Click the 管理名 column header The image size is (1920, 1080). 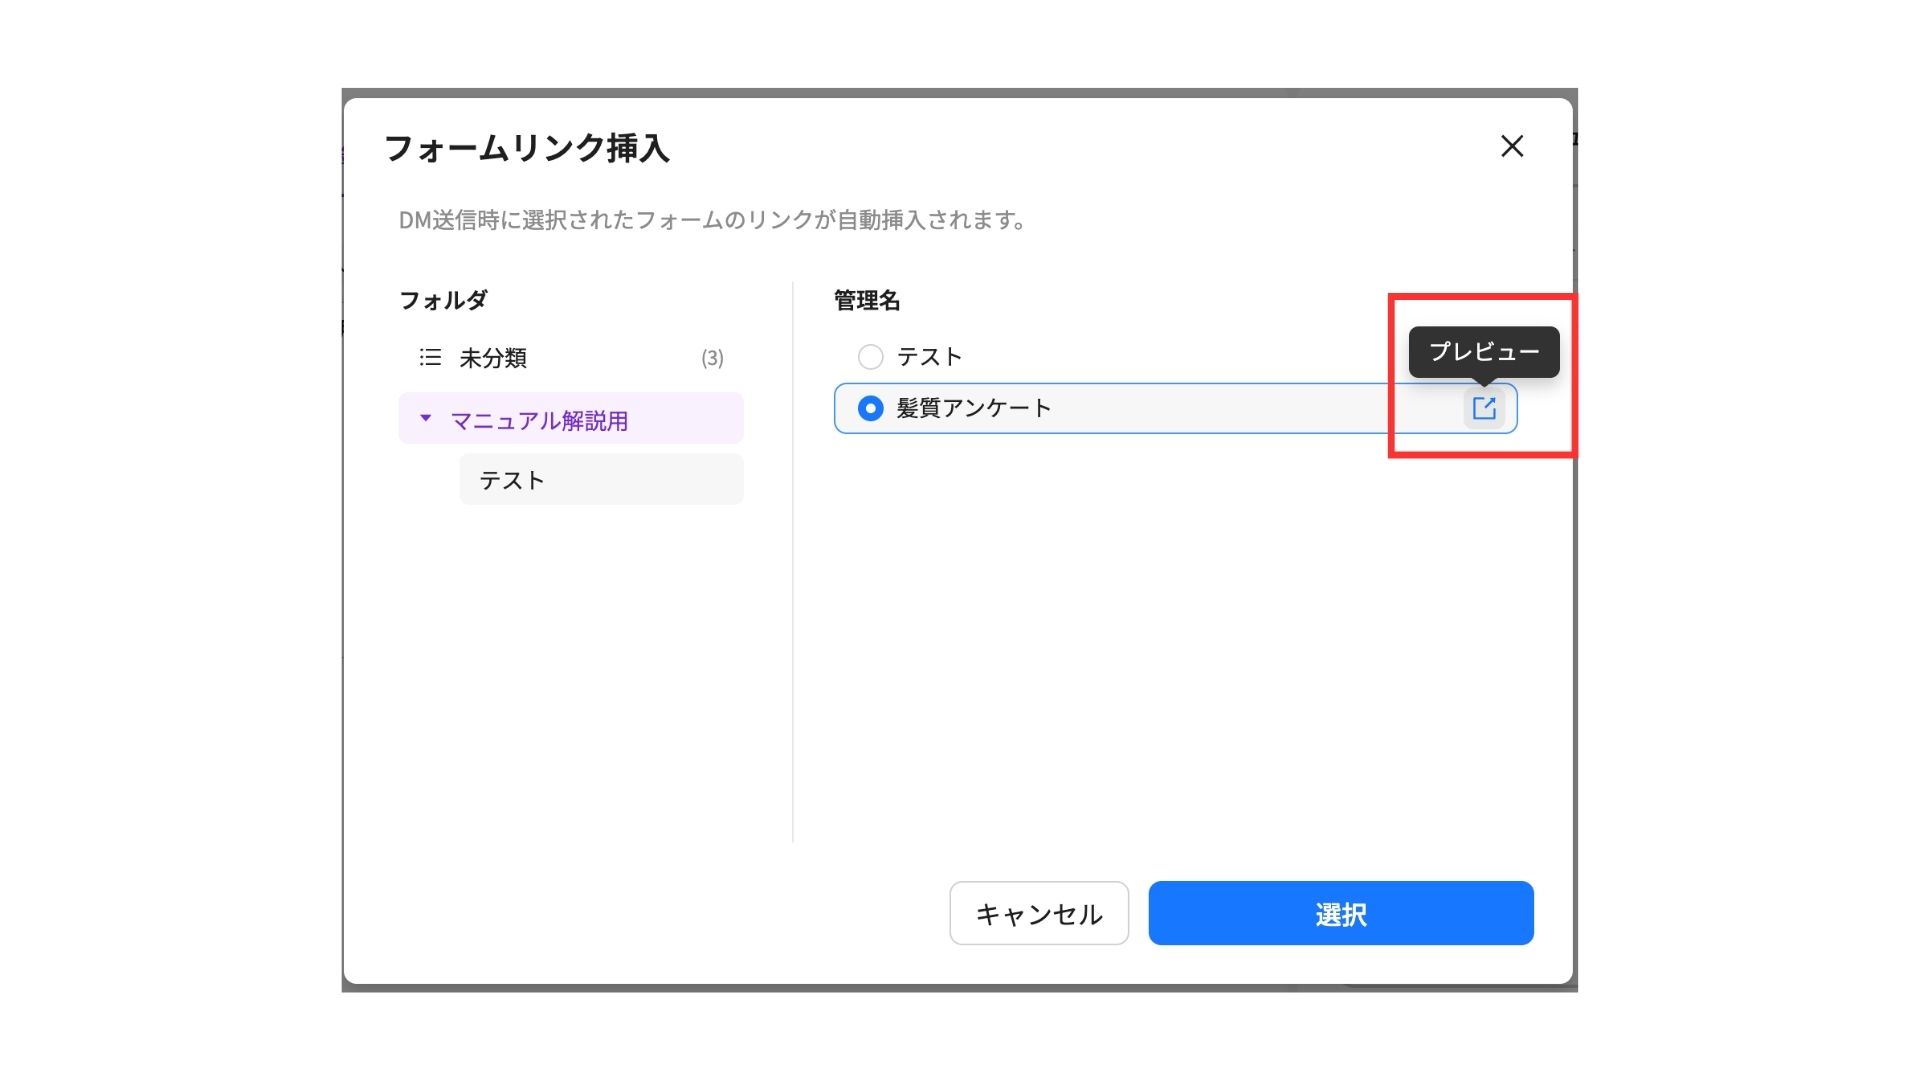[867, 300]
